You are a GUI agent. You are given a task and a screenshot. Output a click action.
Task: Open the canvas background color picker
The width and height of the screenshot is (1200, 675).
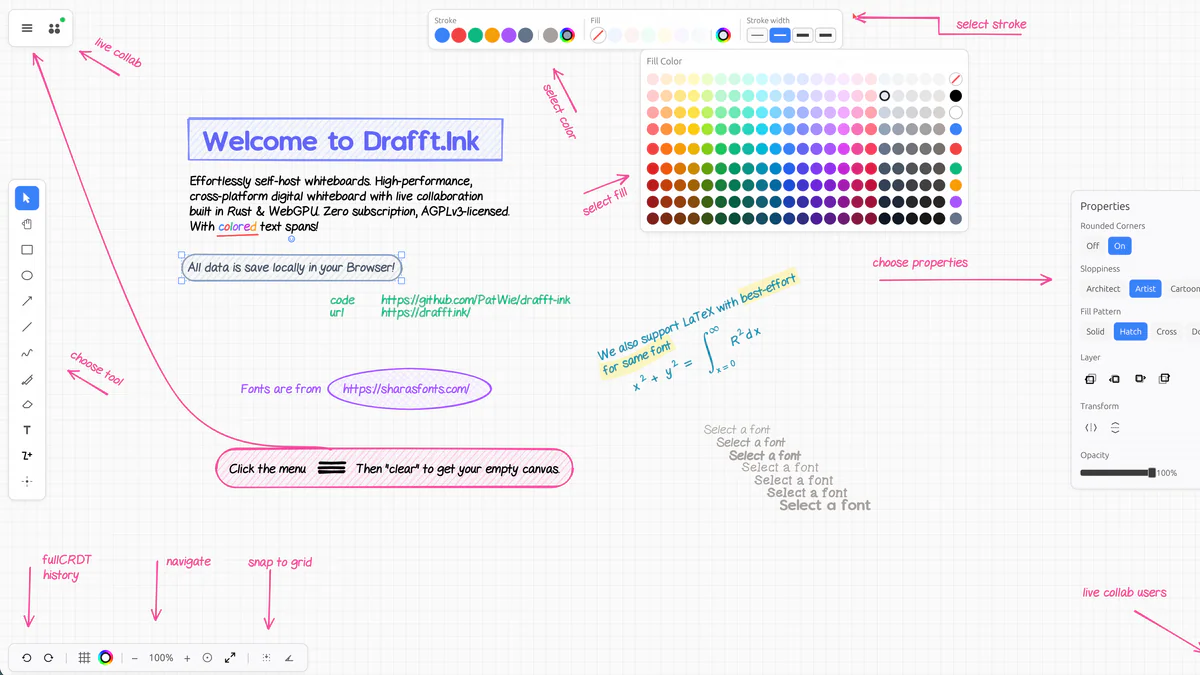tap(106, 657)
